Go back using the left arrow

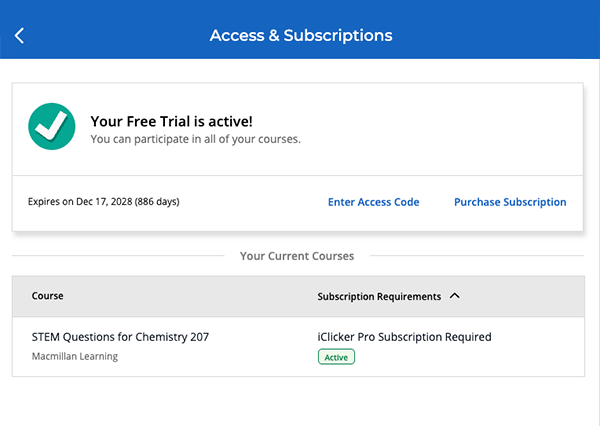click(19, 36)
